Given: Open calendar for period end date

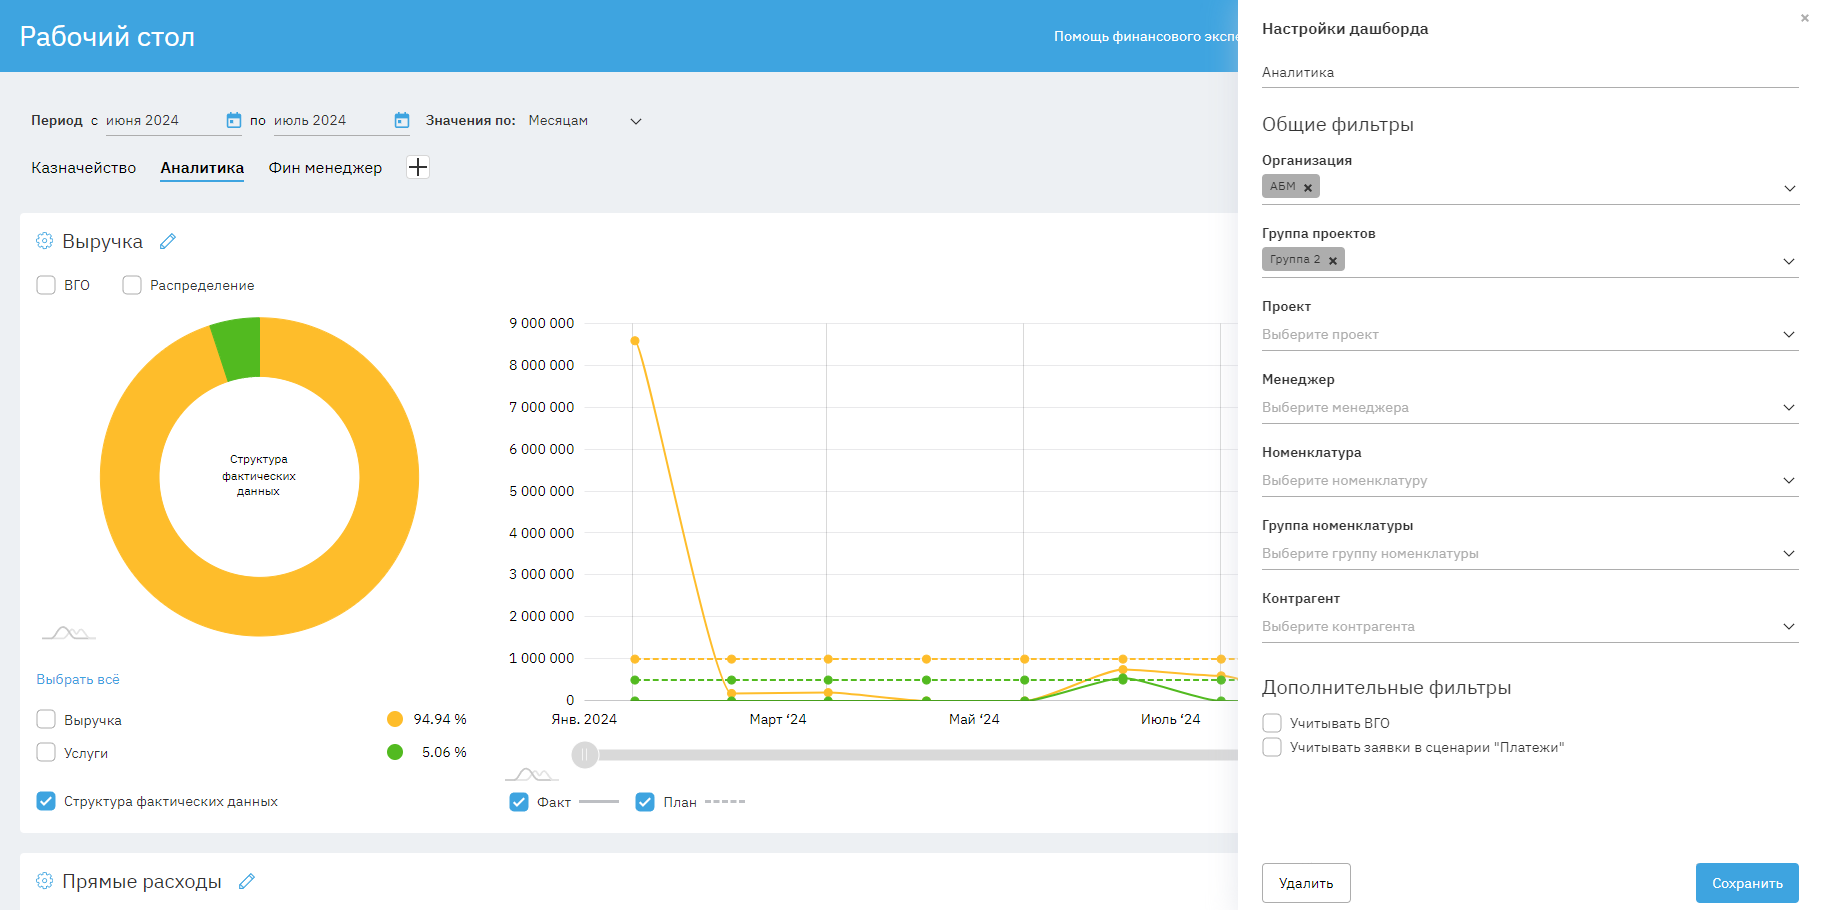Looking at the screenshot, I should pos(401,120).
